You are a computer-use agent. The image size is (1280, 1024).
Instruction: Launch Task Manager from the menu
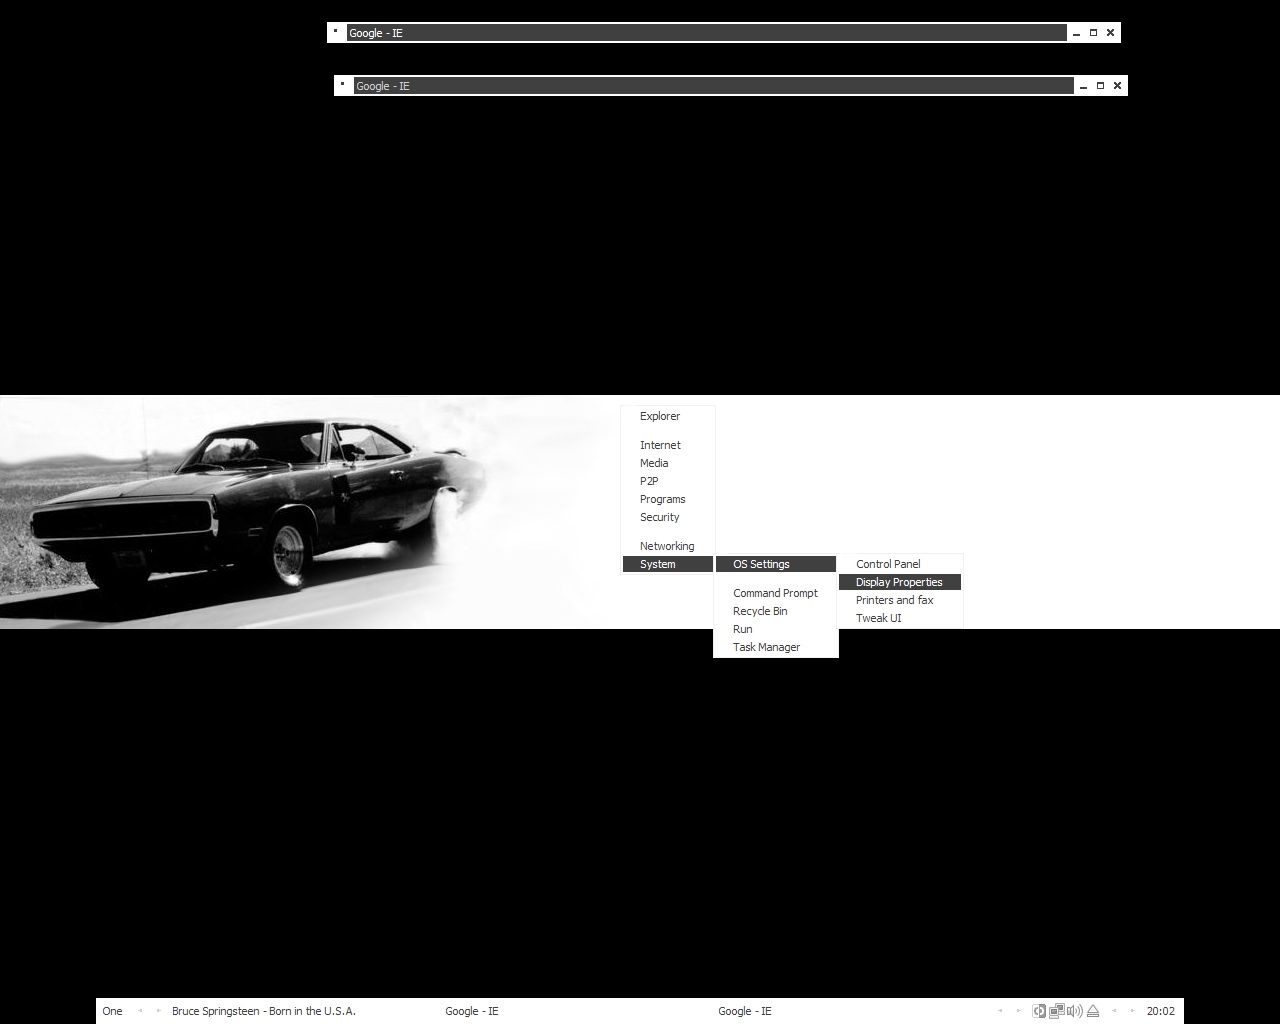[x=776, y=647]
